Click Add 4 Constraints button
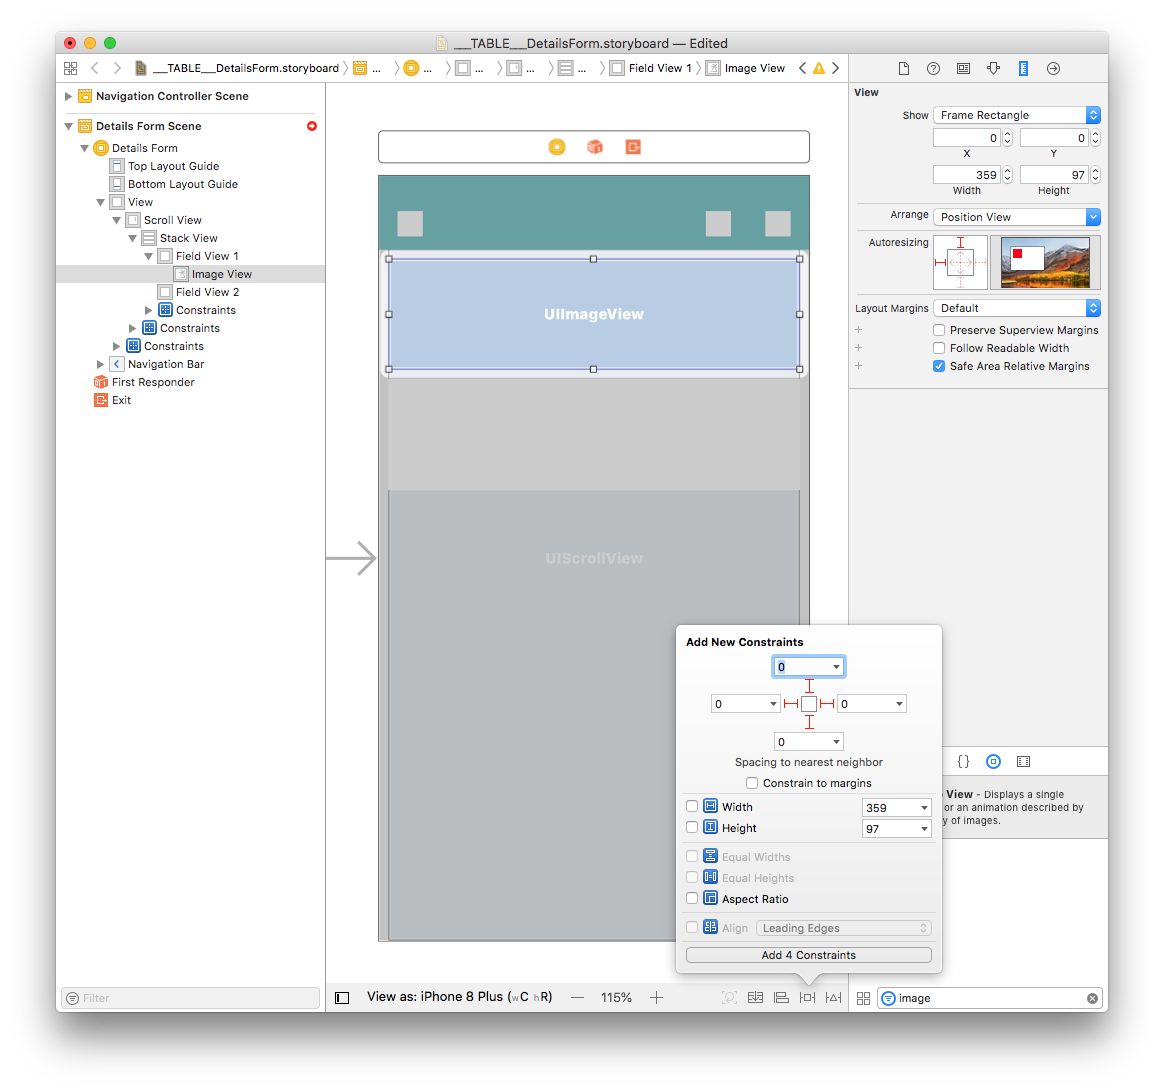This screenshot has width=1164, height=1092. tap(808, 955)
